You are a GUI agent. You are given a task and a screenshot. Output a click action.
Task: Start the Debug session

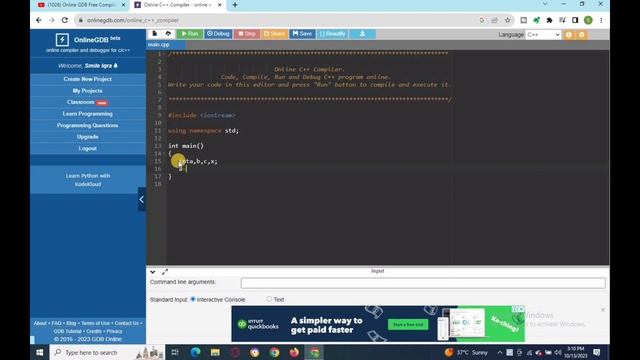point(218,34)
